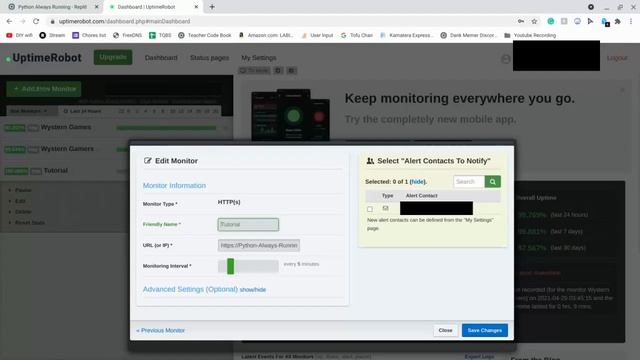Reload the page with the browser refresh icon
The height and width of the screenshot is (360, 640).
pos(36,21)
